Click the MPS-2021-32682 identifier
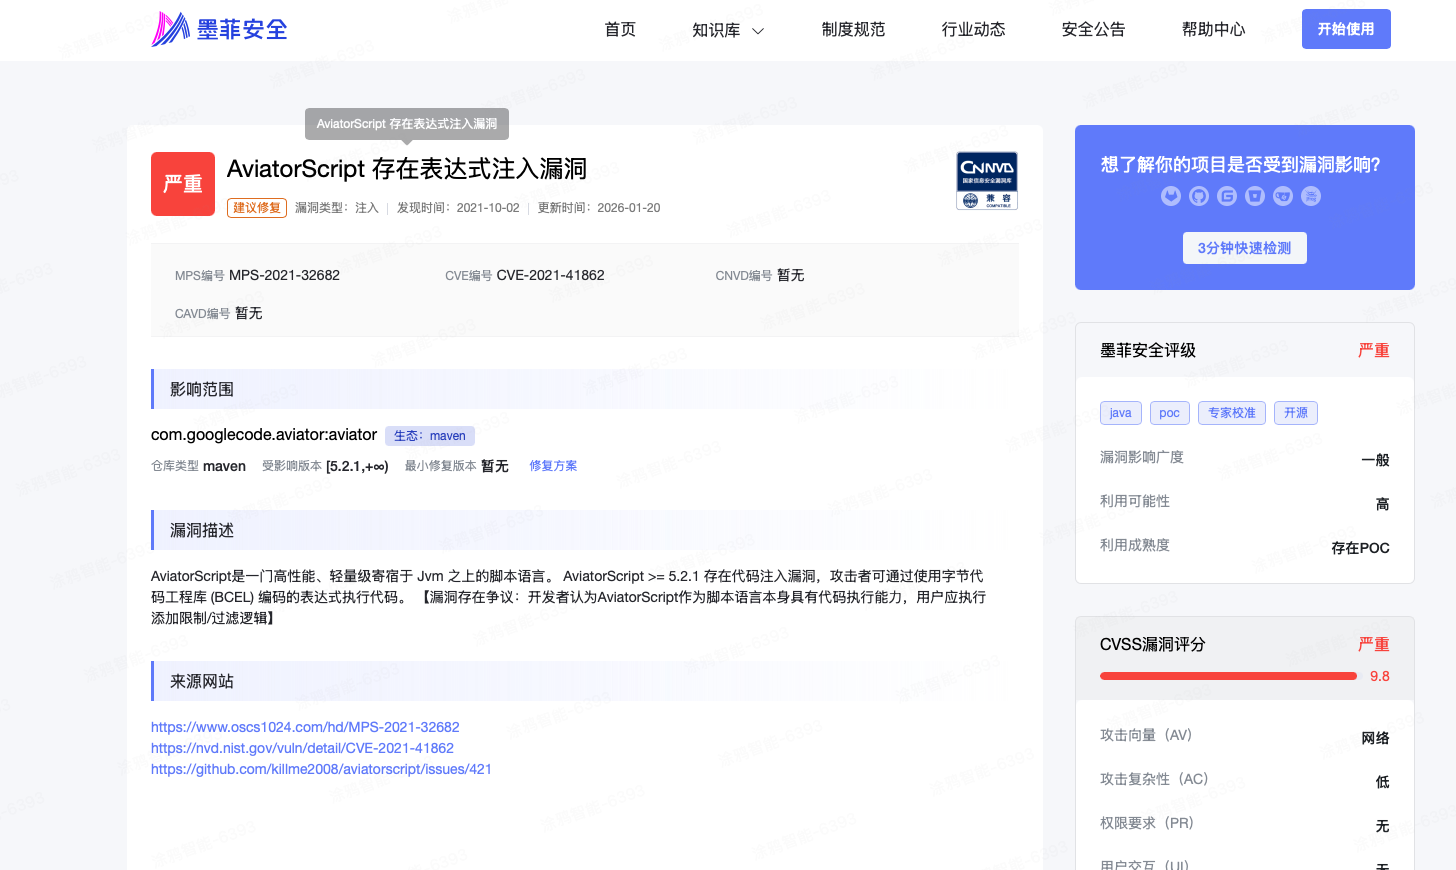This screenshot has width=1456, height=870. click(284, 275)
